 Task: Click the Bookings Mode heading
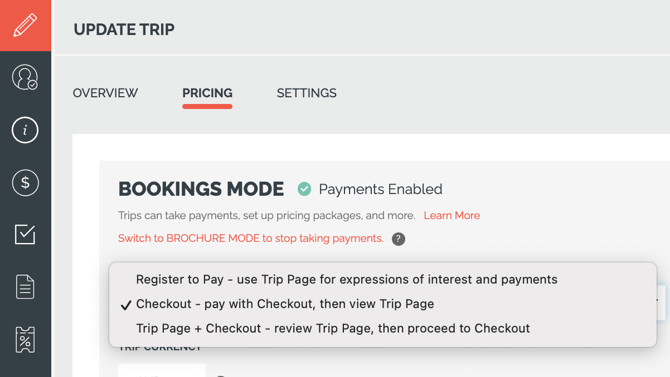point(201,189)
